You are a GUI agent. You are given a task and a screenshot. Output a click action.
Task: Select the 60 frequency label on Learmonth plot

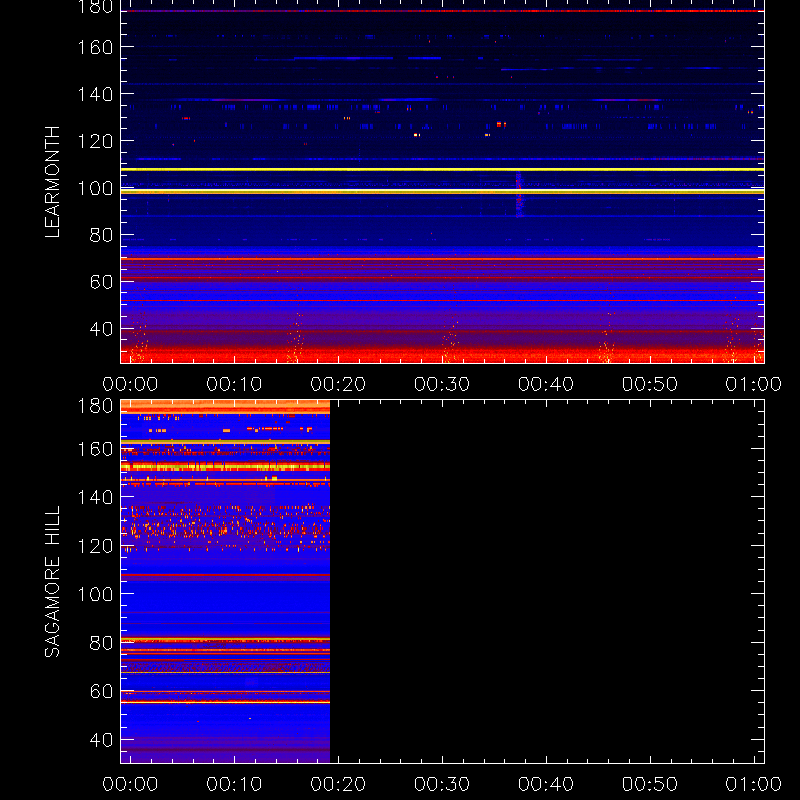click(101, 282)
